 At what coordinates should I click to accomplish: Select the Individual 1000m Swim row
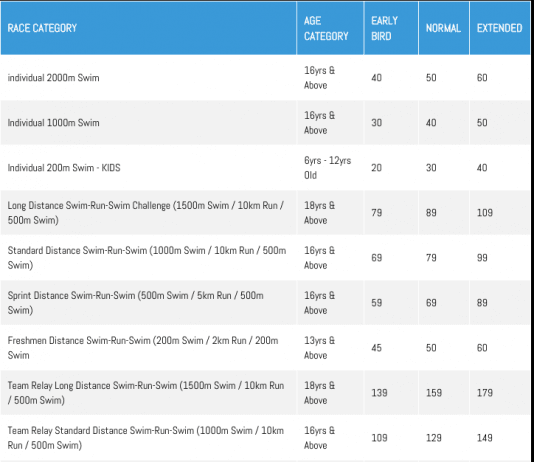point(265,123)
